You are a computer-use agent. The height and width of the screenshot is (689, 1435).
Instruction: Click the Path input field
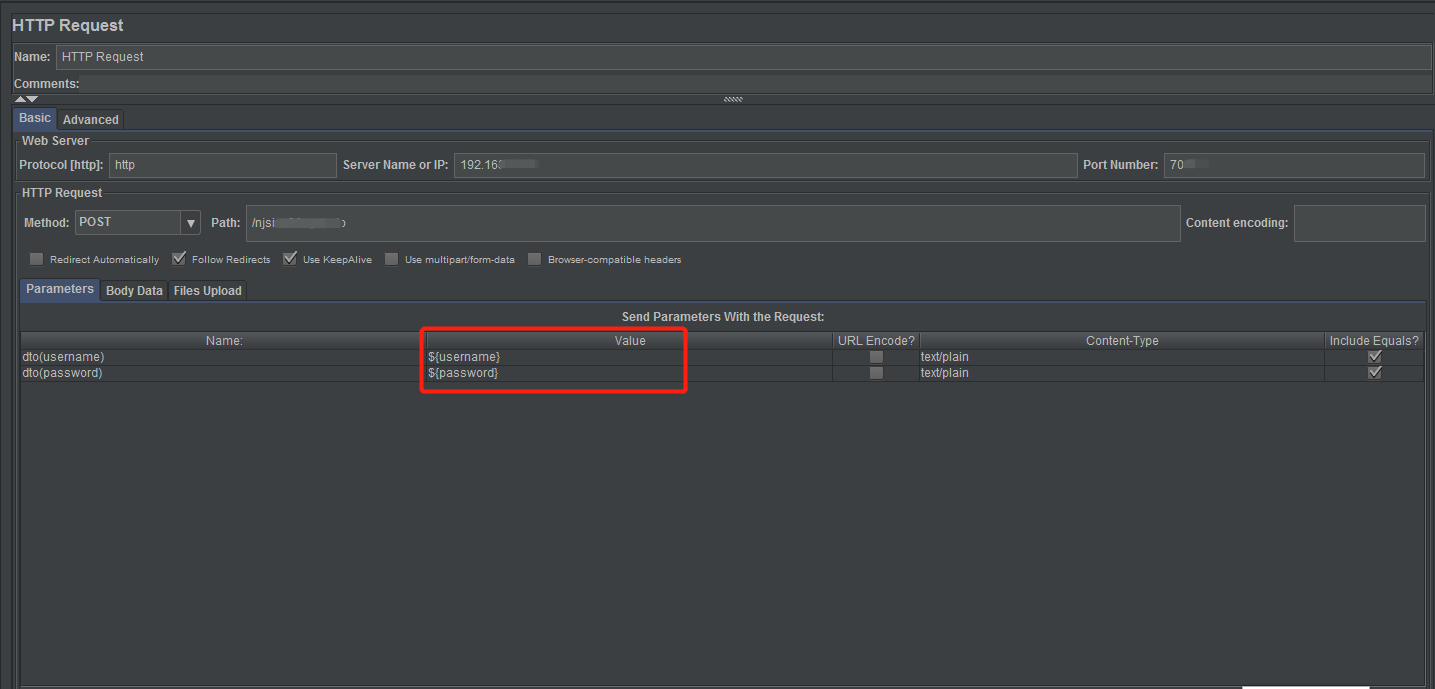[x=713, y=223]
